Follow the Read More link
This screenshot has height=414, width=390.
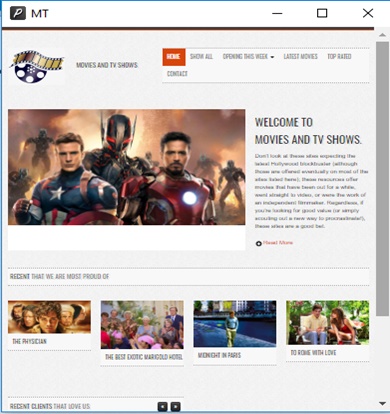(278, 243)
